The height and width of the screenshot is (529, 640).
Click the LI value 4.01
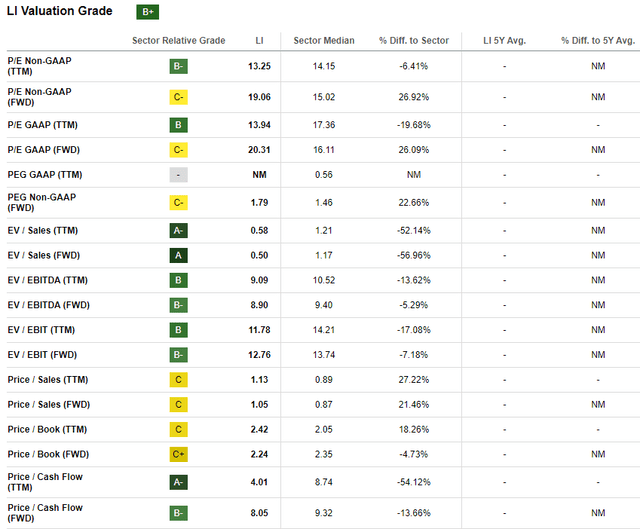tap(259, 482)
